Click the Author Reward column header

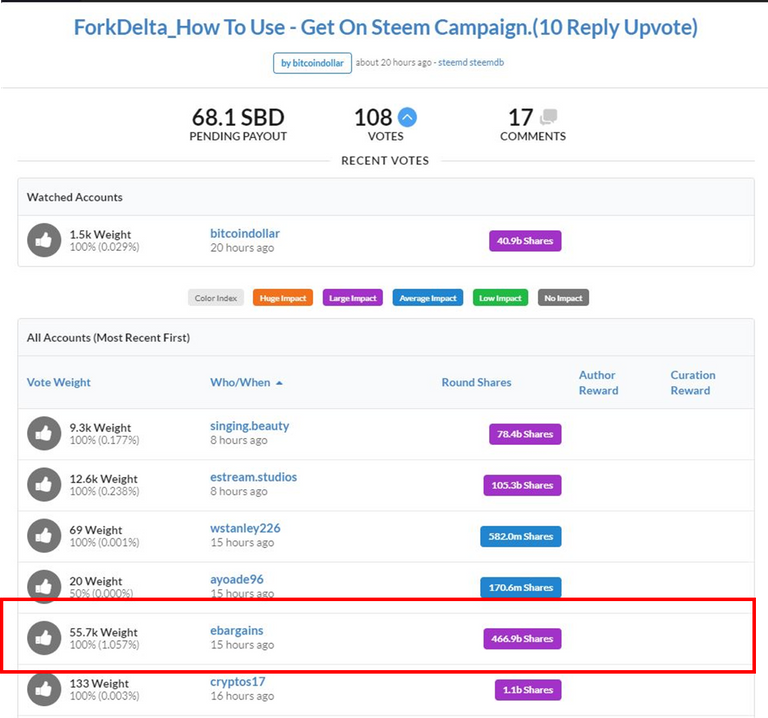tap(597, 382)
